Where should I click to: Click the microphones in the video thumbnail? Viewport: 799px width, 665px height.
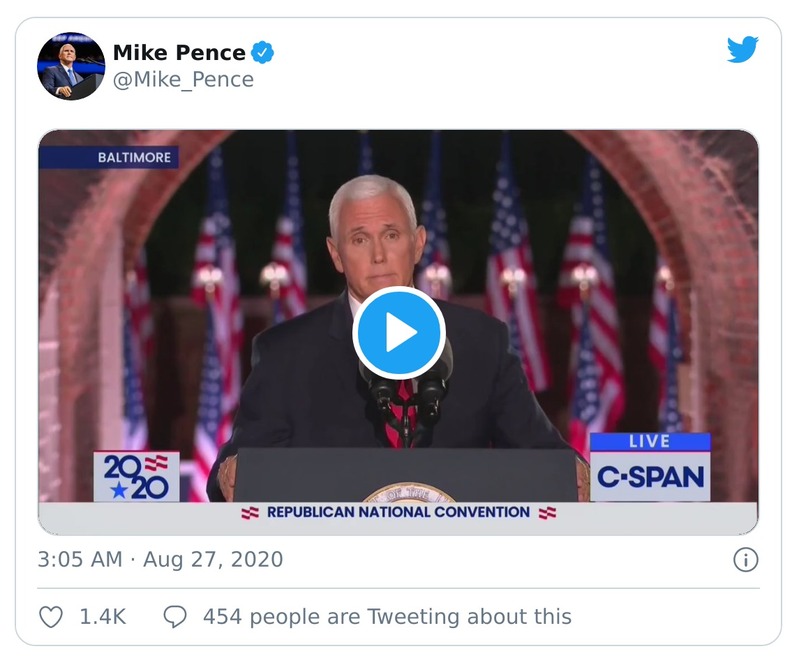pos(405,385)
